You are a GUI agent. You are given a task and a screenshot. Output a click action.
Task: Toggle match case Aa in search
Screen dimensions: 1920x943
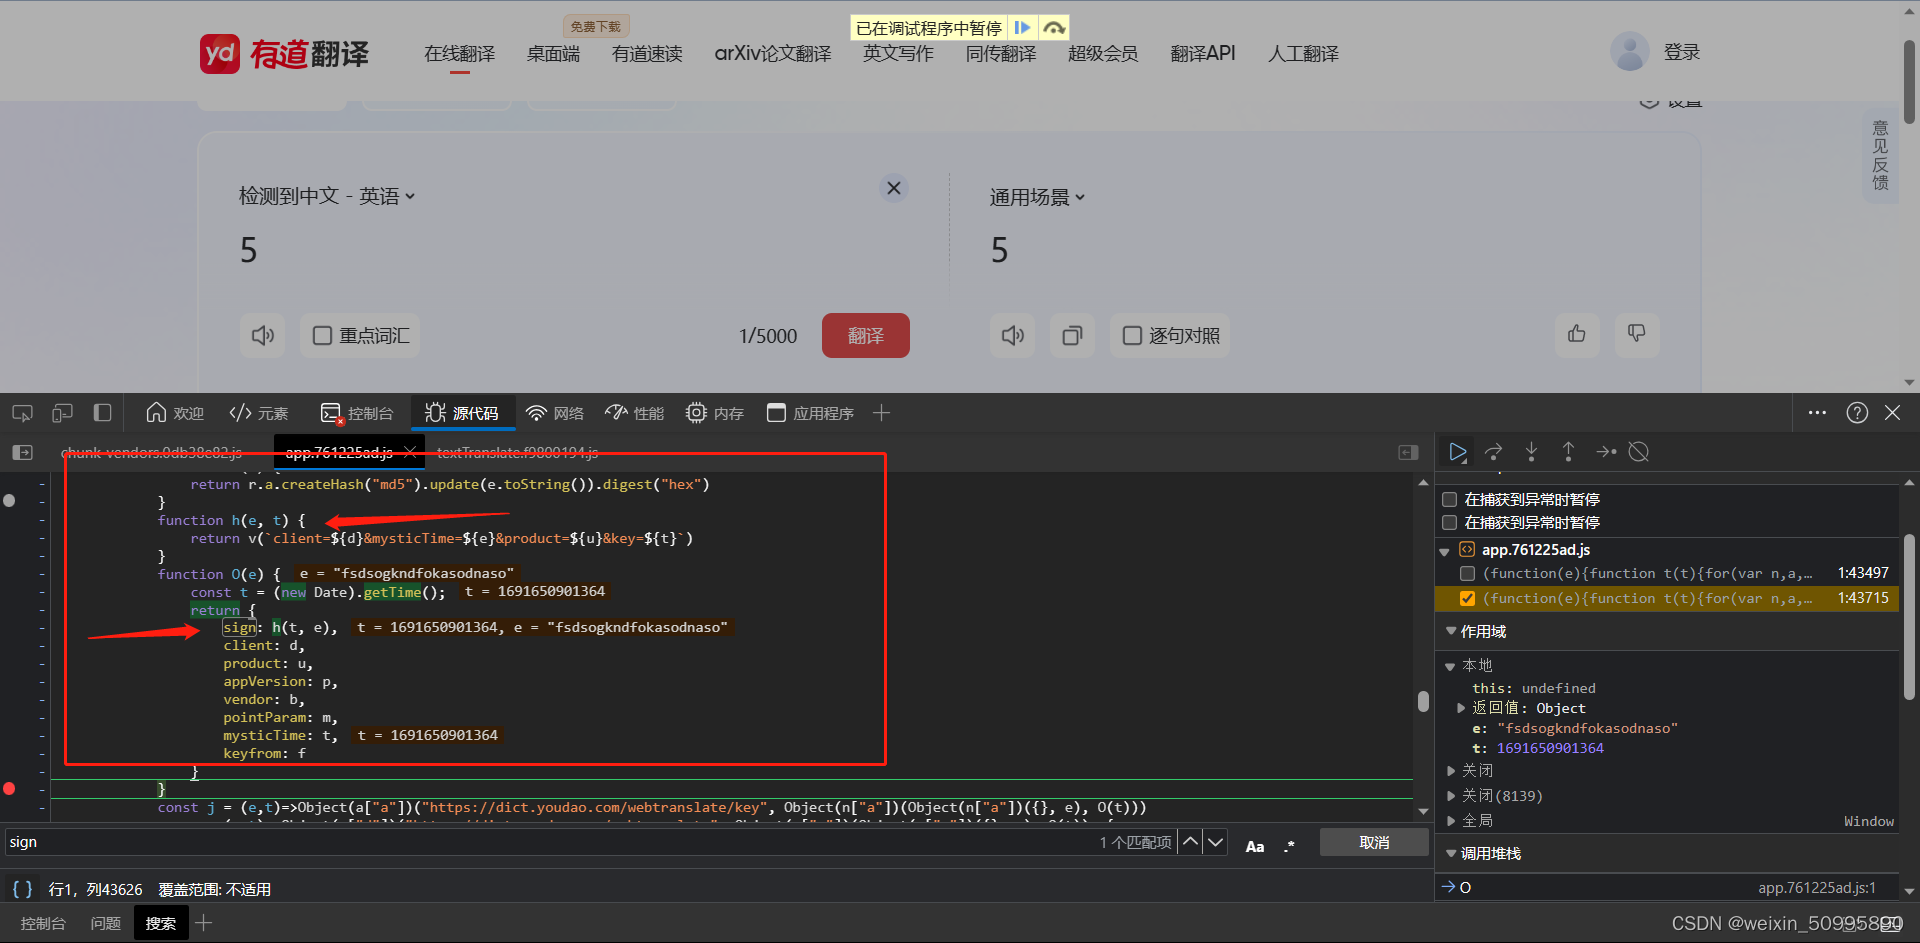click(1255, 846)
